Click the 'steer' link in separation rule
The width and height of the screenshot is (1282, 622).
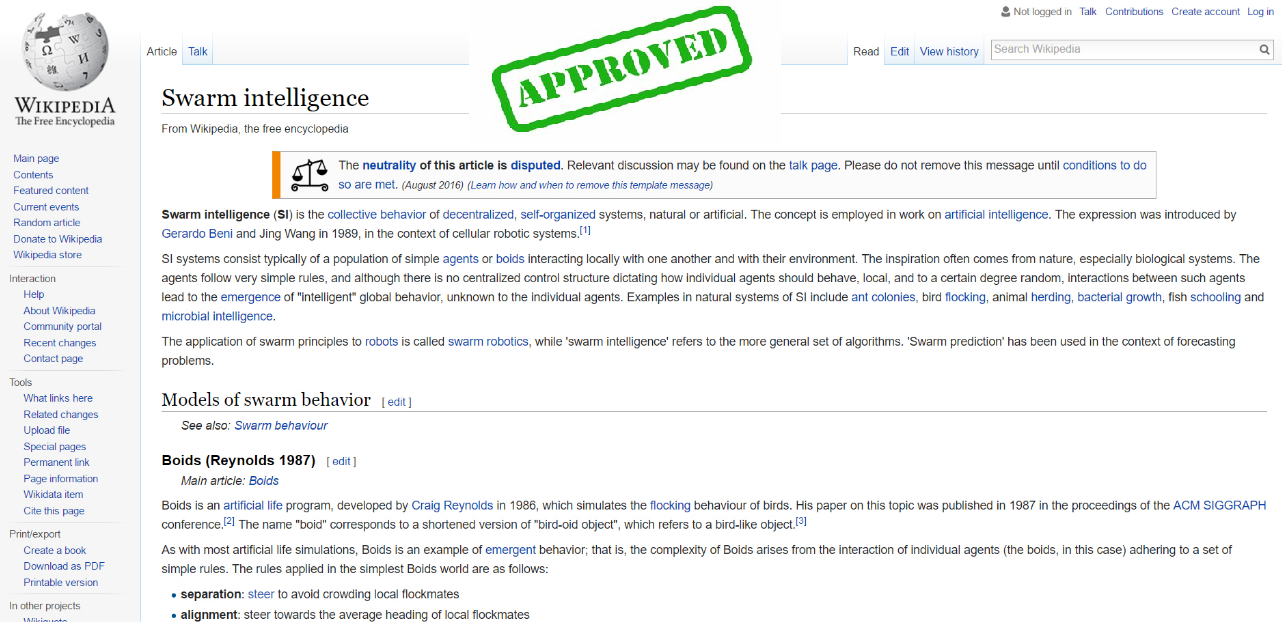click(x=261, y=594)
